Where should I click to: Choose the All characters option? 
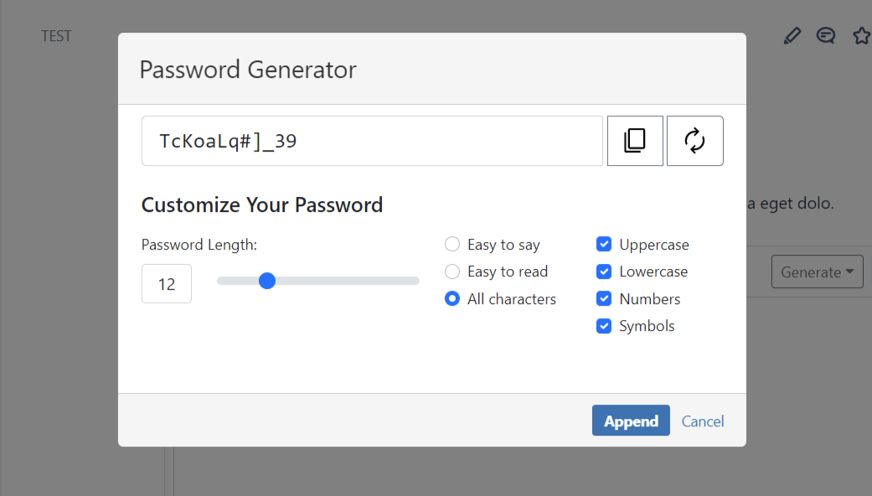point(453,299)
